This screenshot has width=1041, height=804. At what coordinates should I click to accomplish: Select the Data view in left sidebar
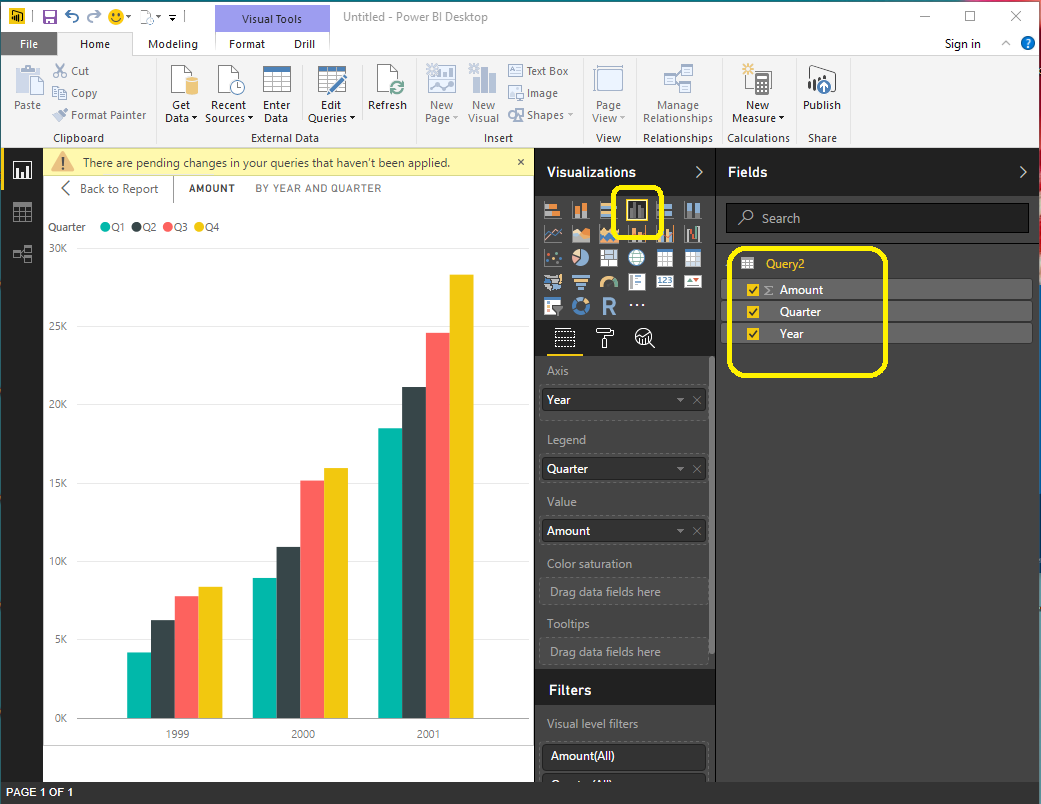click(22, 212)
